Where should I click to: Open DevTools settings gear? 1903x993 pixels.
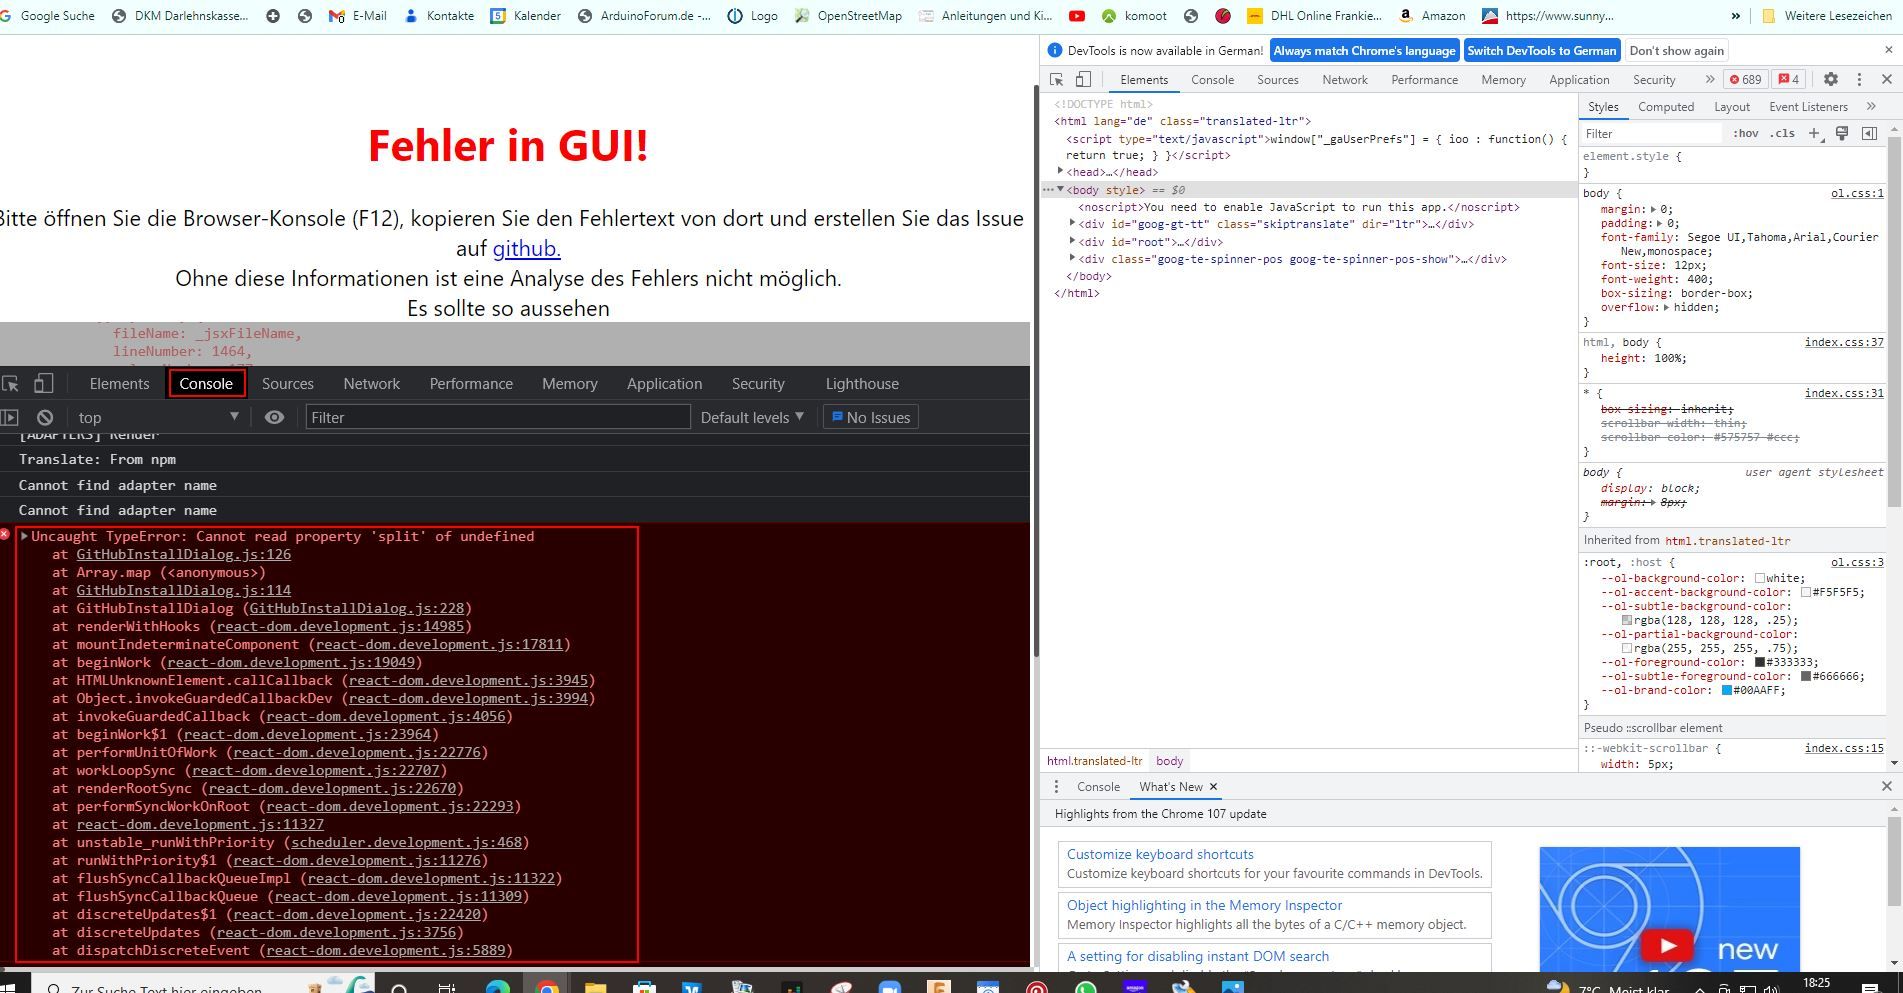point(1831,80)
